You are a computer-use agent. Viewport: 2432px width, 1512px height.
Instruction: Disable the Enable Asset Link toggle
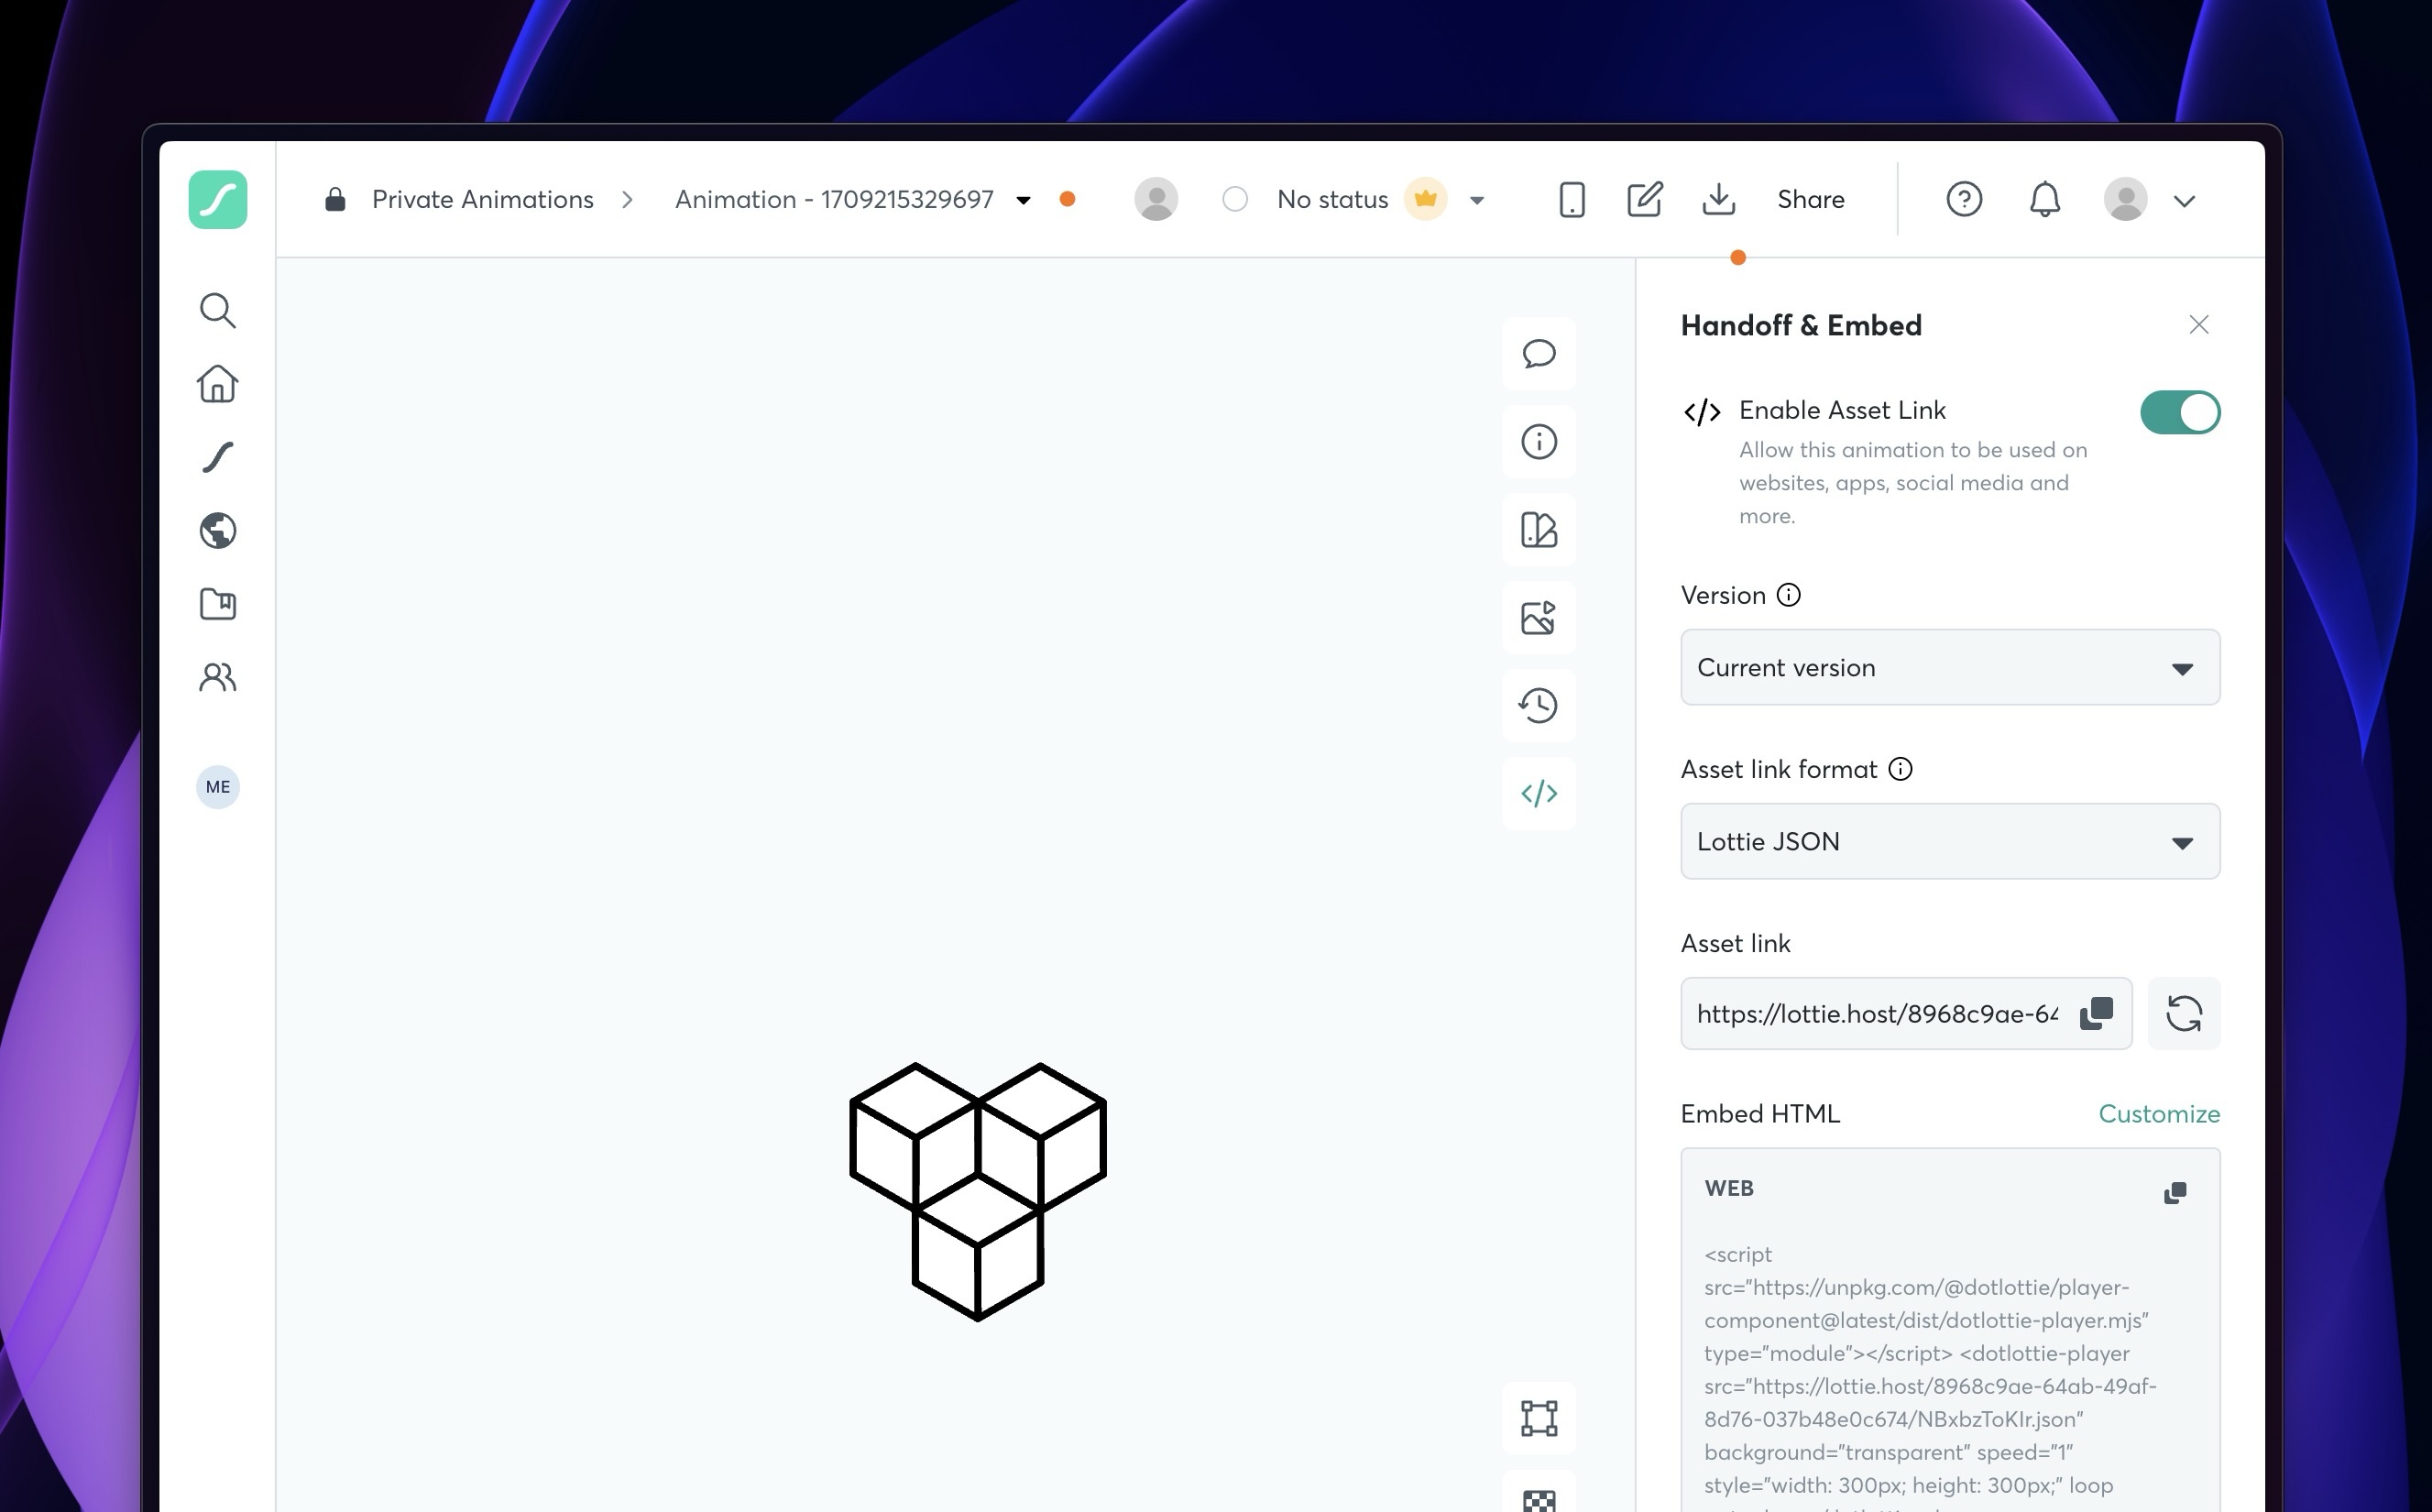[2180, 412]
